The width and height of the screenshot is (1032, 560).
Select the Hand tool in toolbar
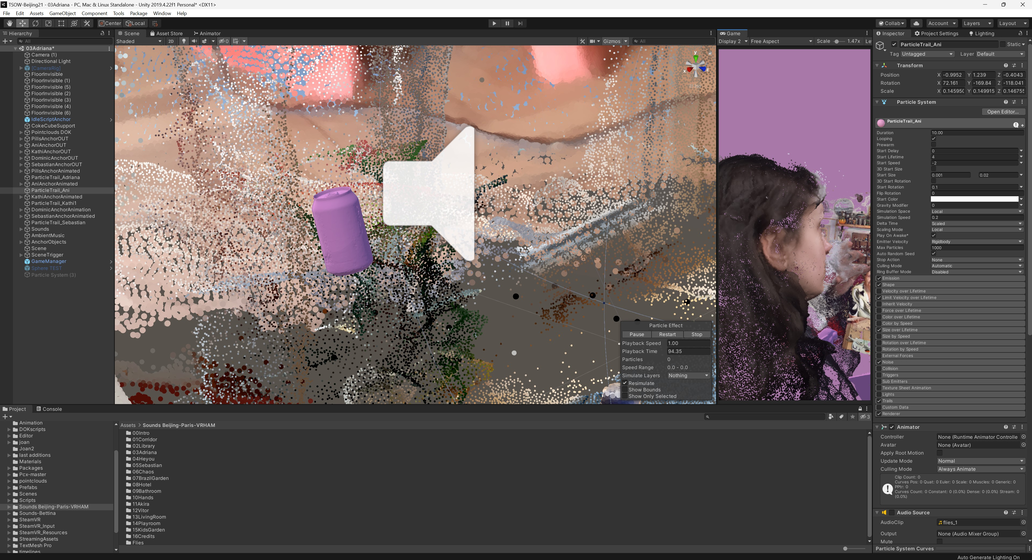click(x=9, y=23)
